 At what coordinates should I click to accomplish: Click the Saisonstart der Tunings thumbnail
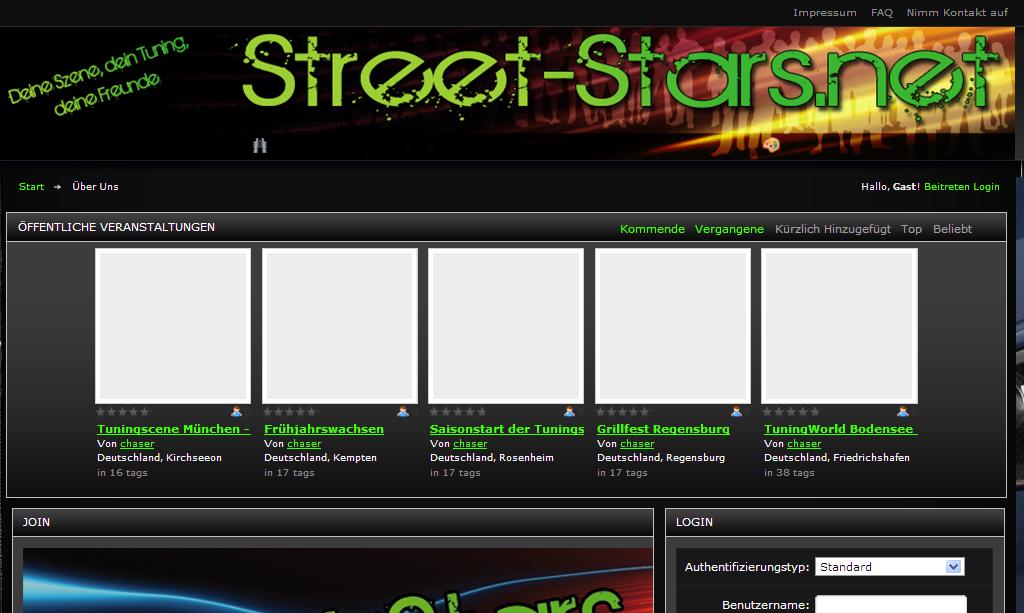[x=506, y=326]
